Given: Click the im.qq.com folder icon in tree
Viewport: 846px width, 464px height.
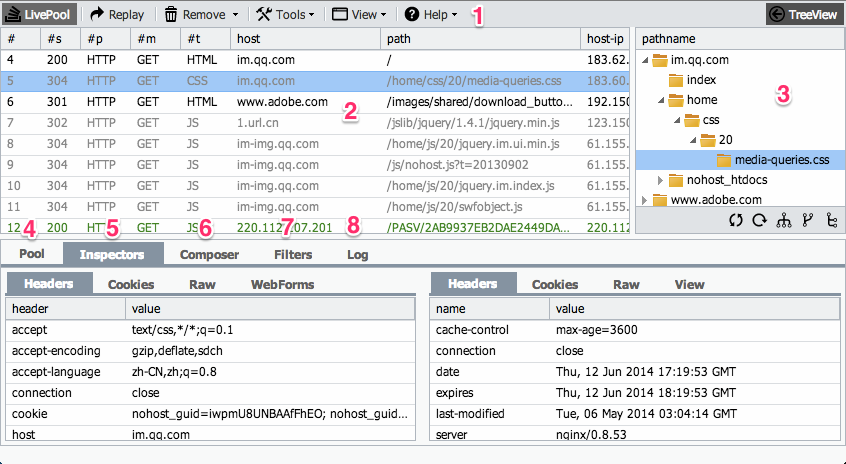Looking at the screenshot, I should coord(660,60).
